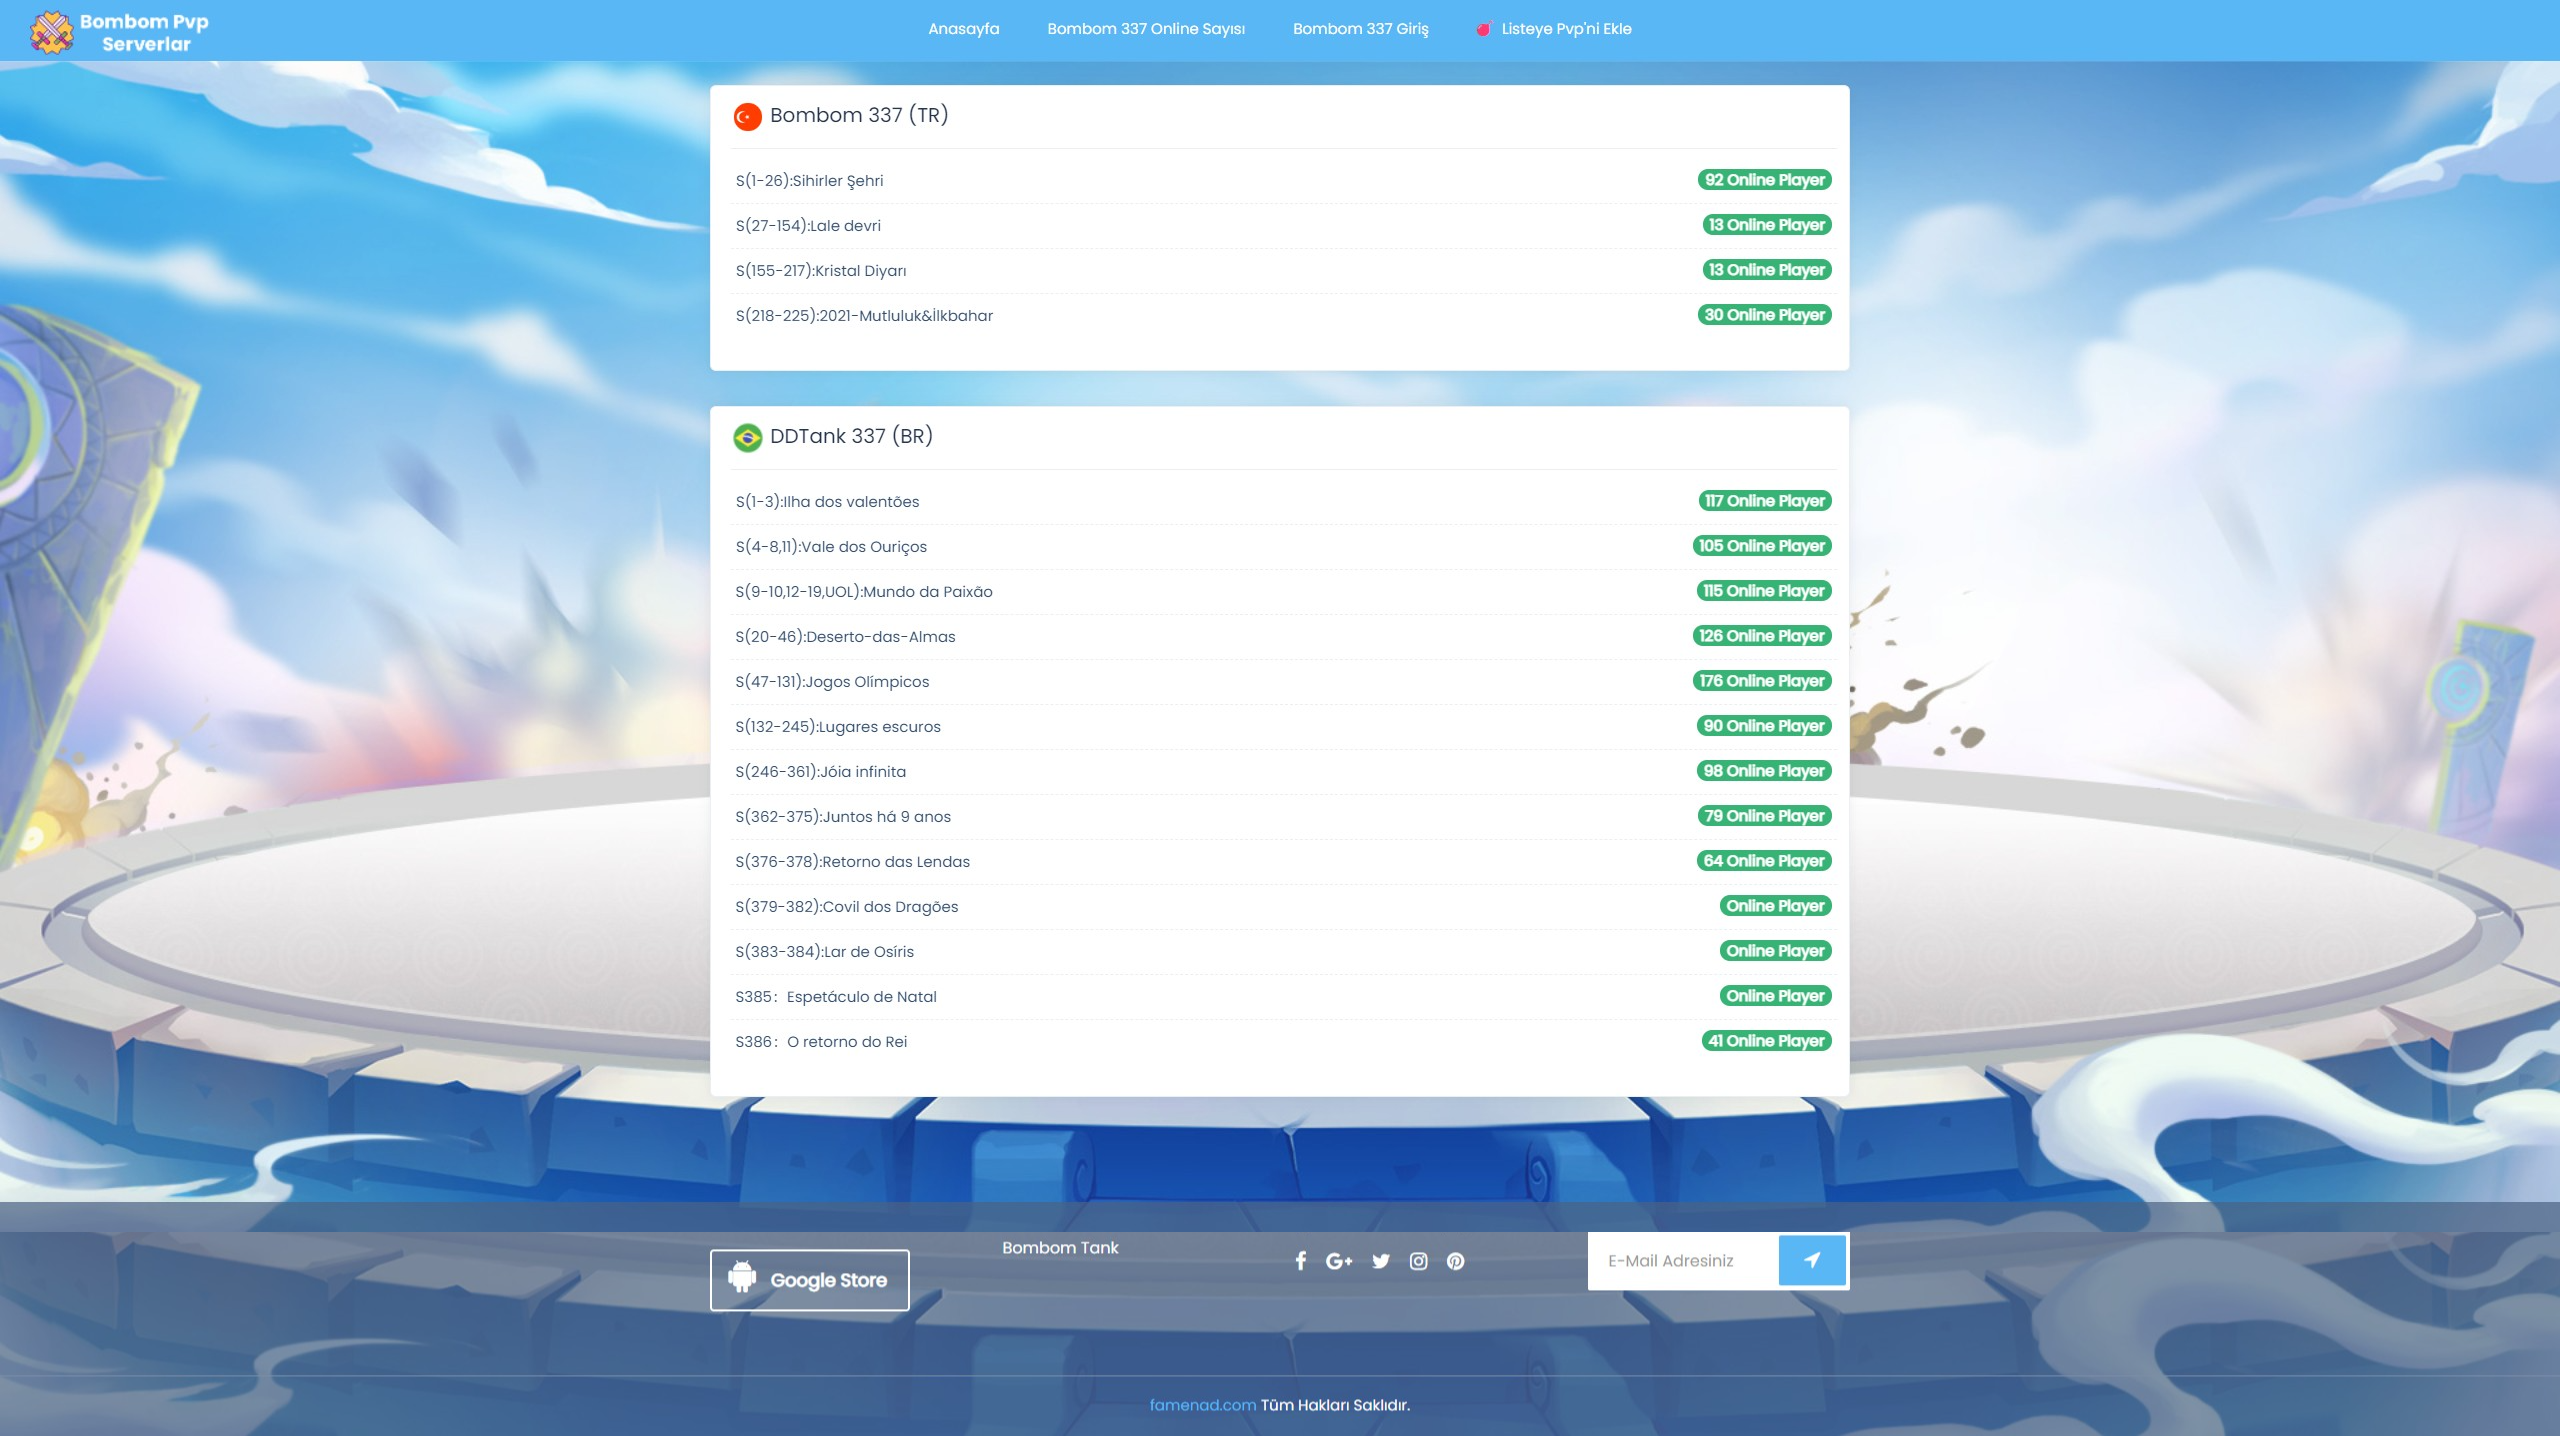Open Bombom 337 Online Sayısı menu
This screenshot has height=1436, width=2560.
(x=1146, y=29)
